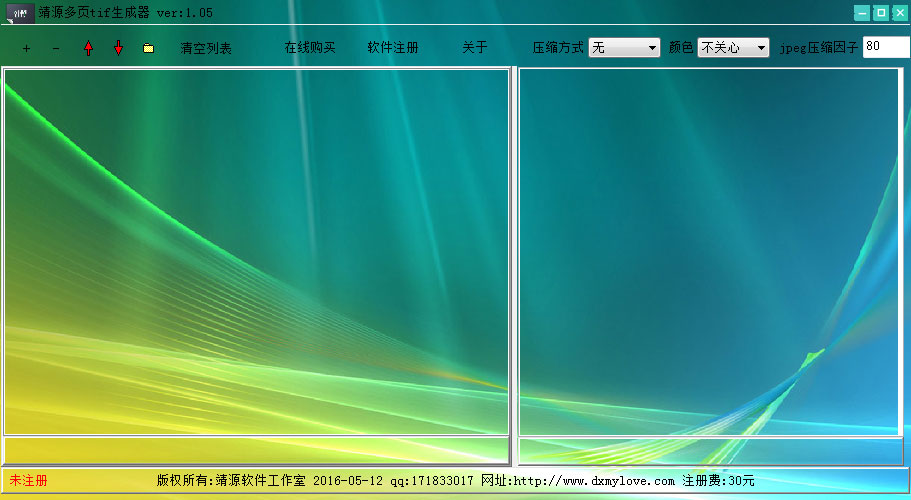Viewport: 911px width, 500px height.
Task: Expand the 颜色 color dropdown
Action: pos(733,48)
